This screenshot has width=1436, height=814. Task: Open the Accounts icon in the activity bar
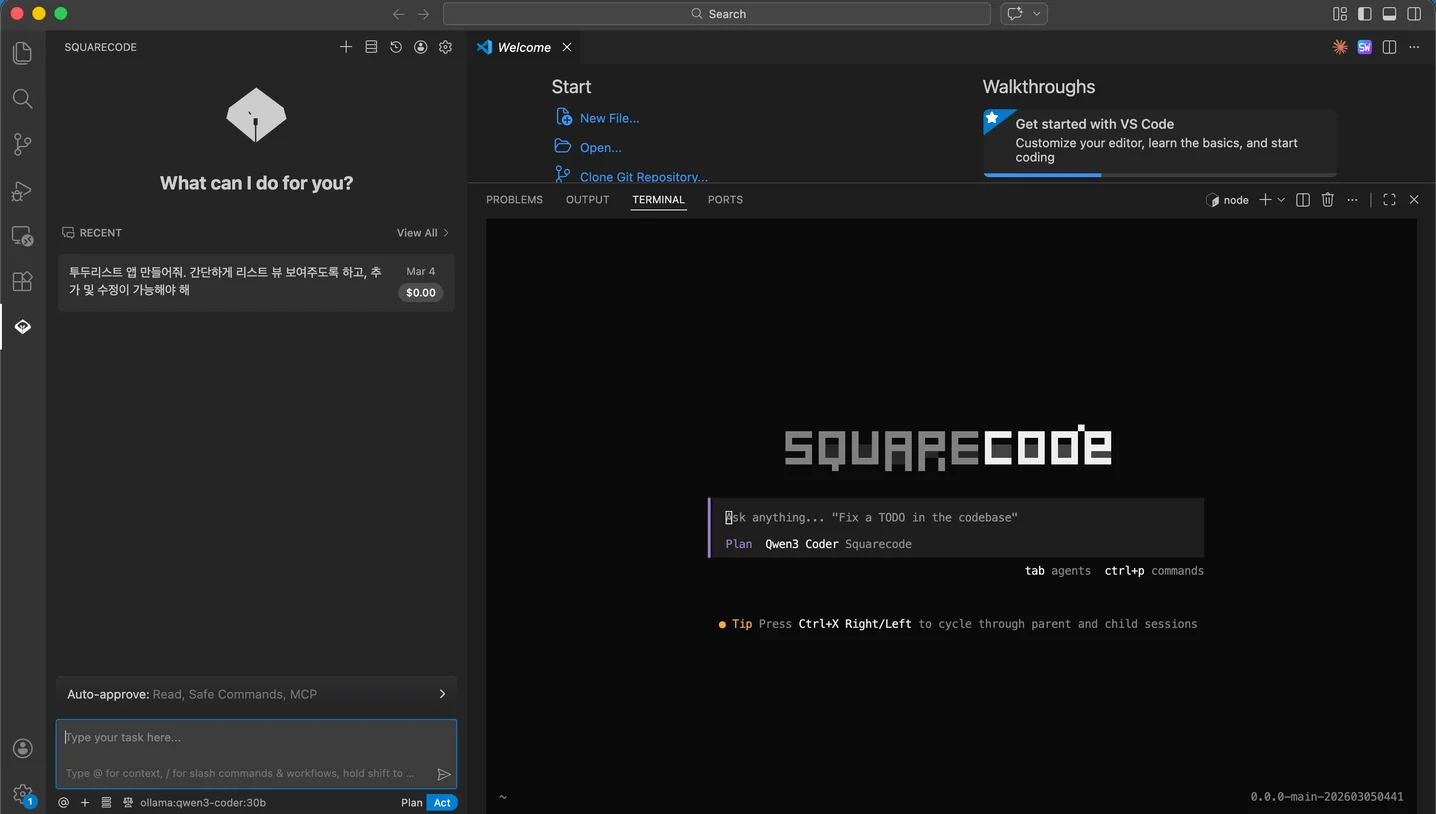22,749
